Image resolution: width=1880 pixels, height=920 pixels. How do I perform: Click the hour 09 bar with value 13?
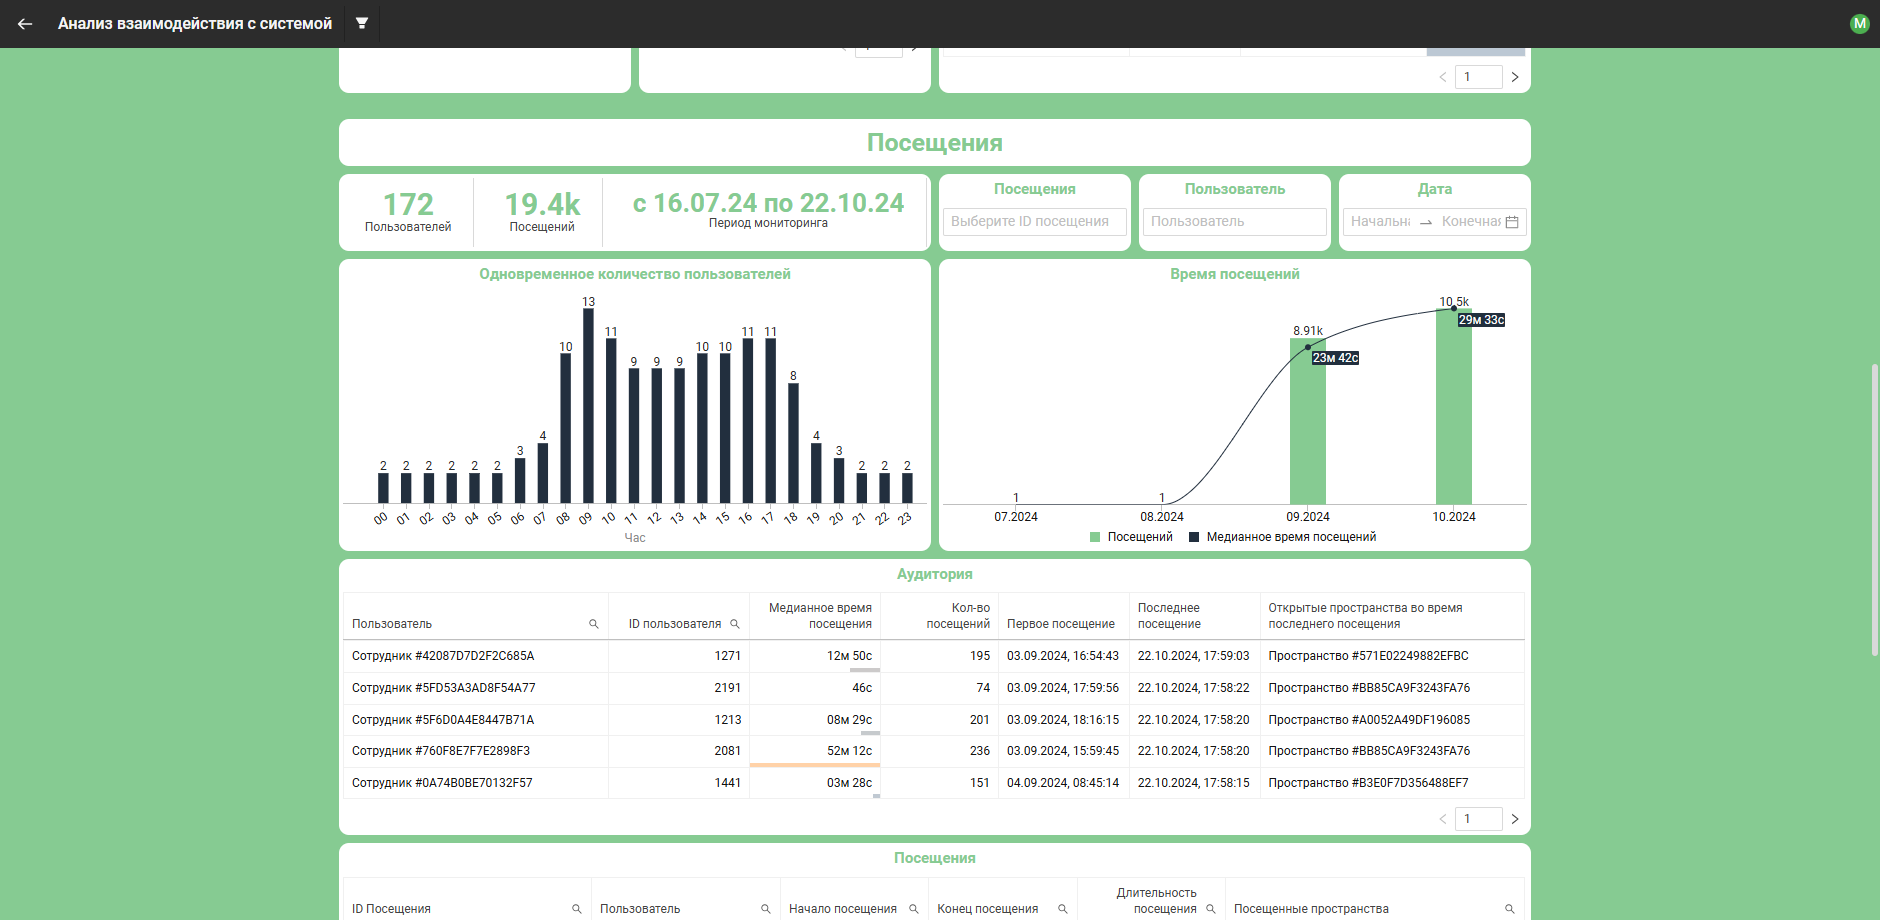(x=588, y=406)
